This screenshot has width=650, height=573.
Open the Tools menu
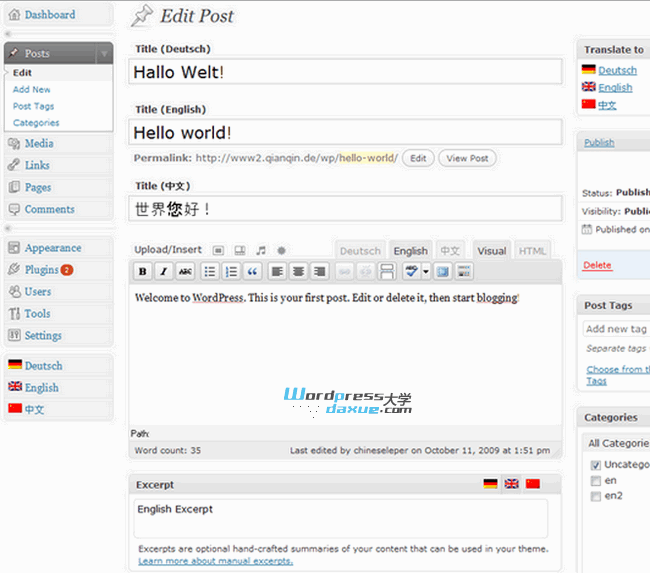click(x=37, y=313)
